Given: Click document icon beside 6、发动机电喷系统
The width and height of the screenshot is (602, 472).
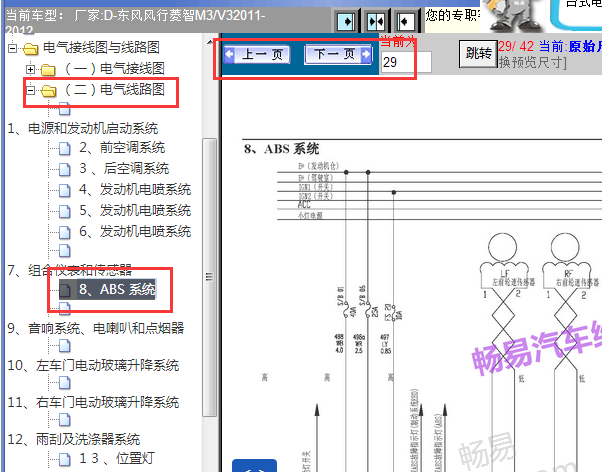Looking at the screenshot, I should click(65, 232).
